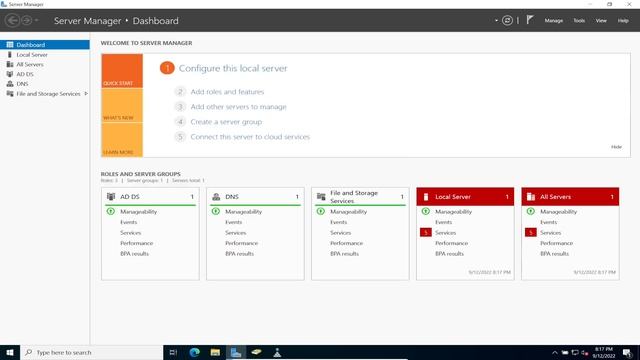The height and width of the screenshot is (360, 640).
Task: Open BPA results in Local Server tile
Action: point(449,253)
